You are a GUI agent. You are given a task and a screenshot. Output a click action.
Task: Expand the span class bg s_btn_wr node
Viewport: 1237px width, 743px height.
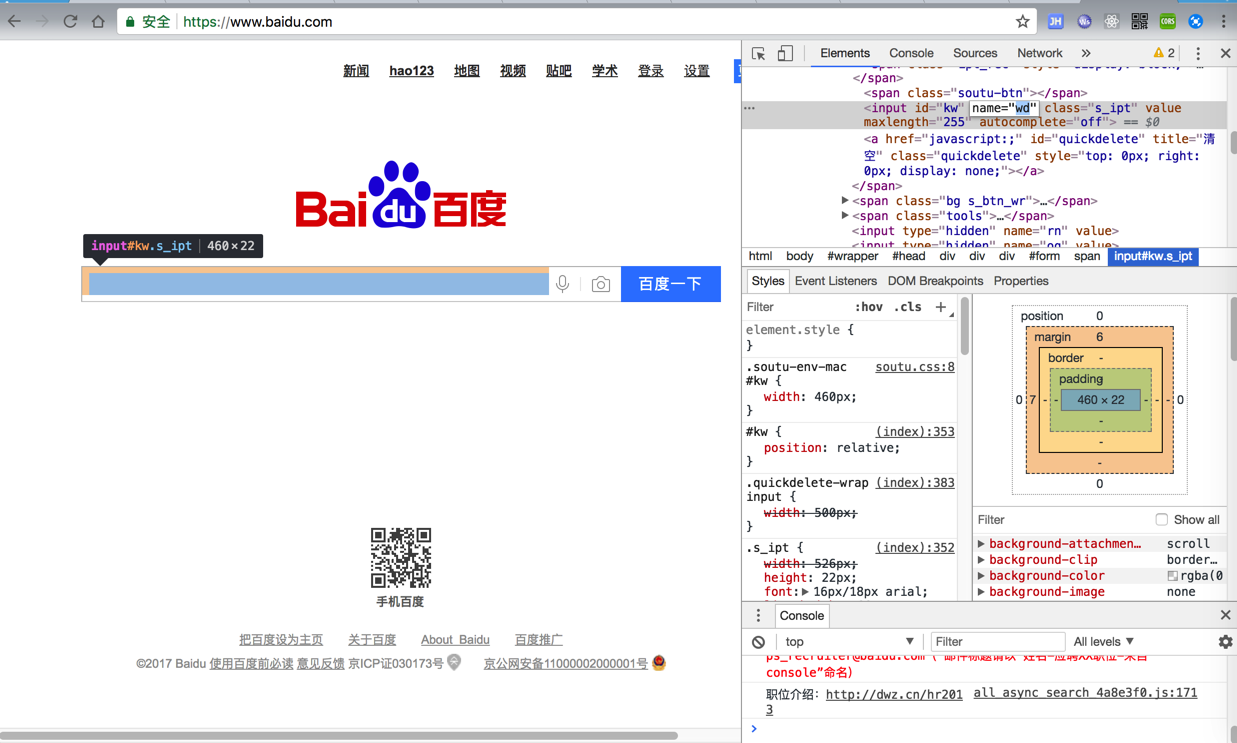(846, 201)
